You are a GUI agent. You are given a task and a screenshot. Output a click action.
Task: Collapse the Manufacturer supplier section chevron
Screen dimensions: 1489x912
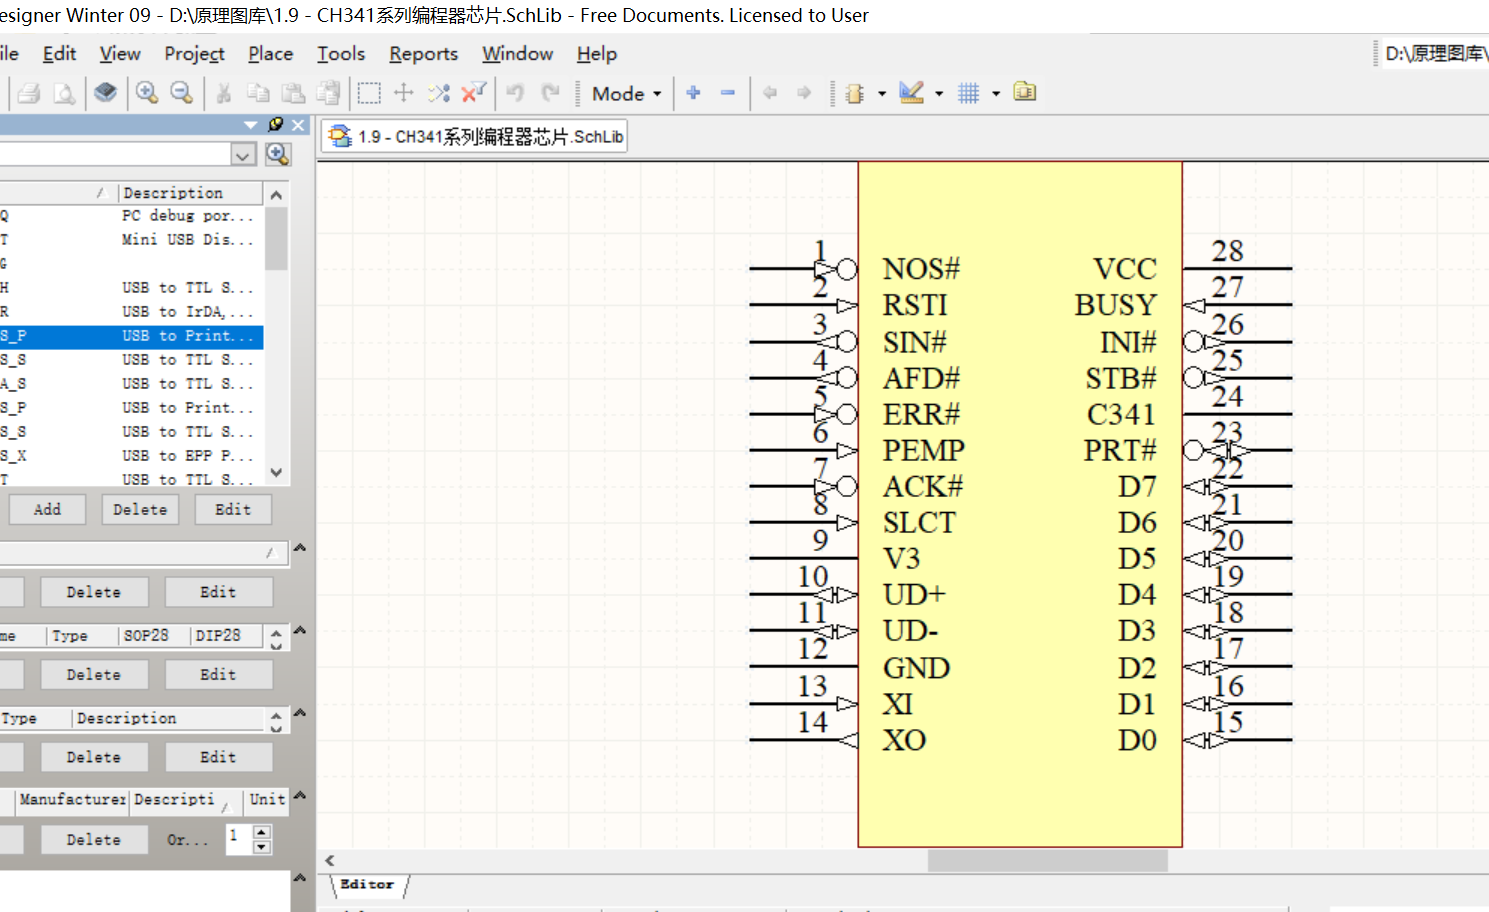point(299,796)
